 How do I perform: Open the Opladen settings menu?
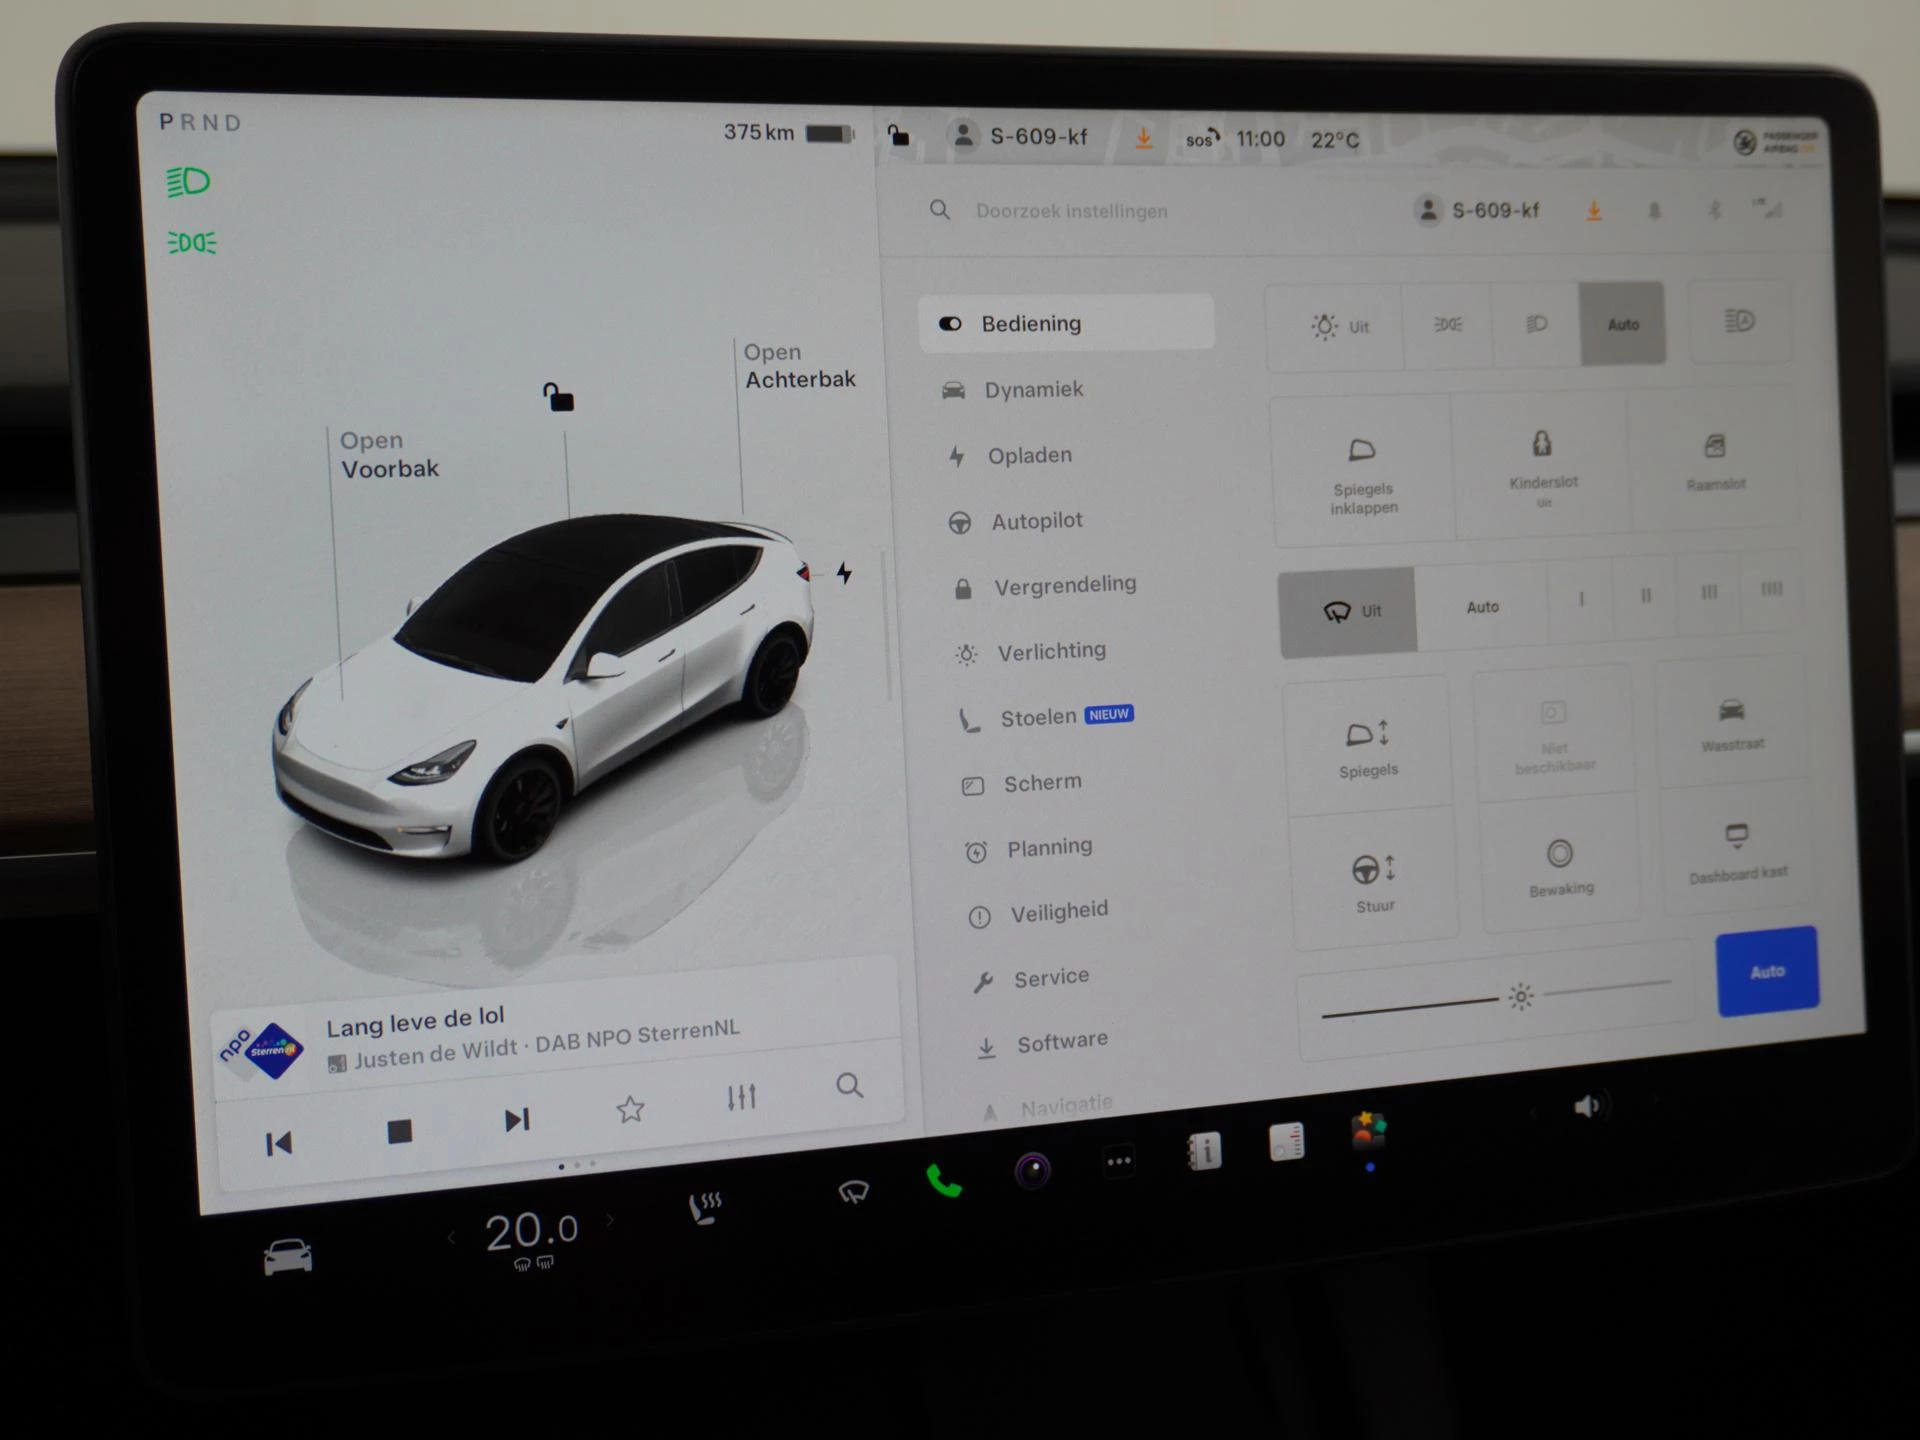1009,456
